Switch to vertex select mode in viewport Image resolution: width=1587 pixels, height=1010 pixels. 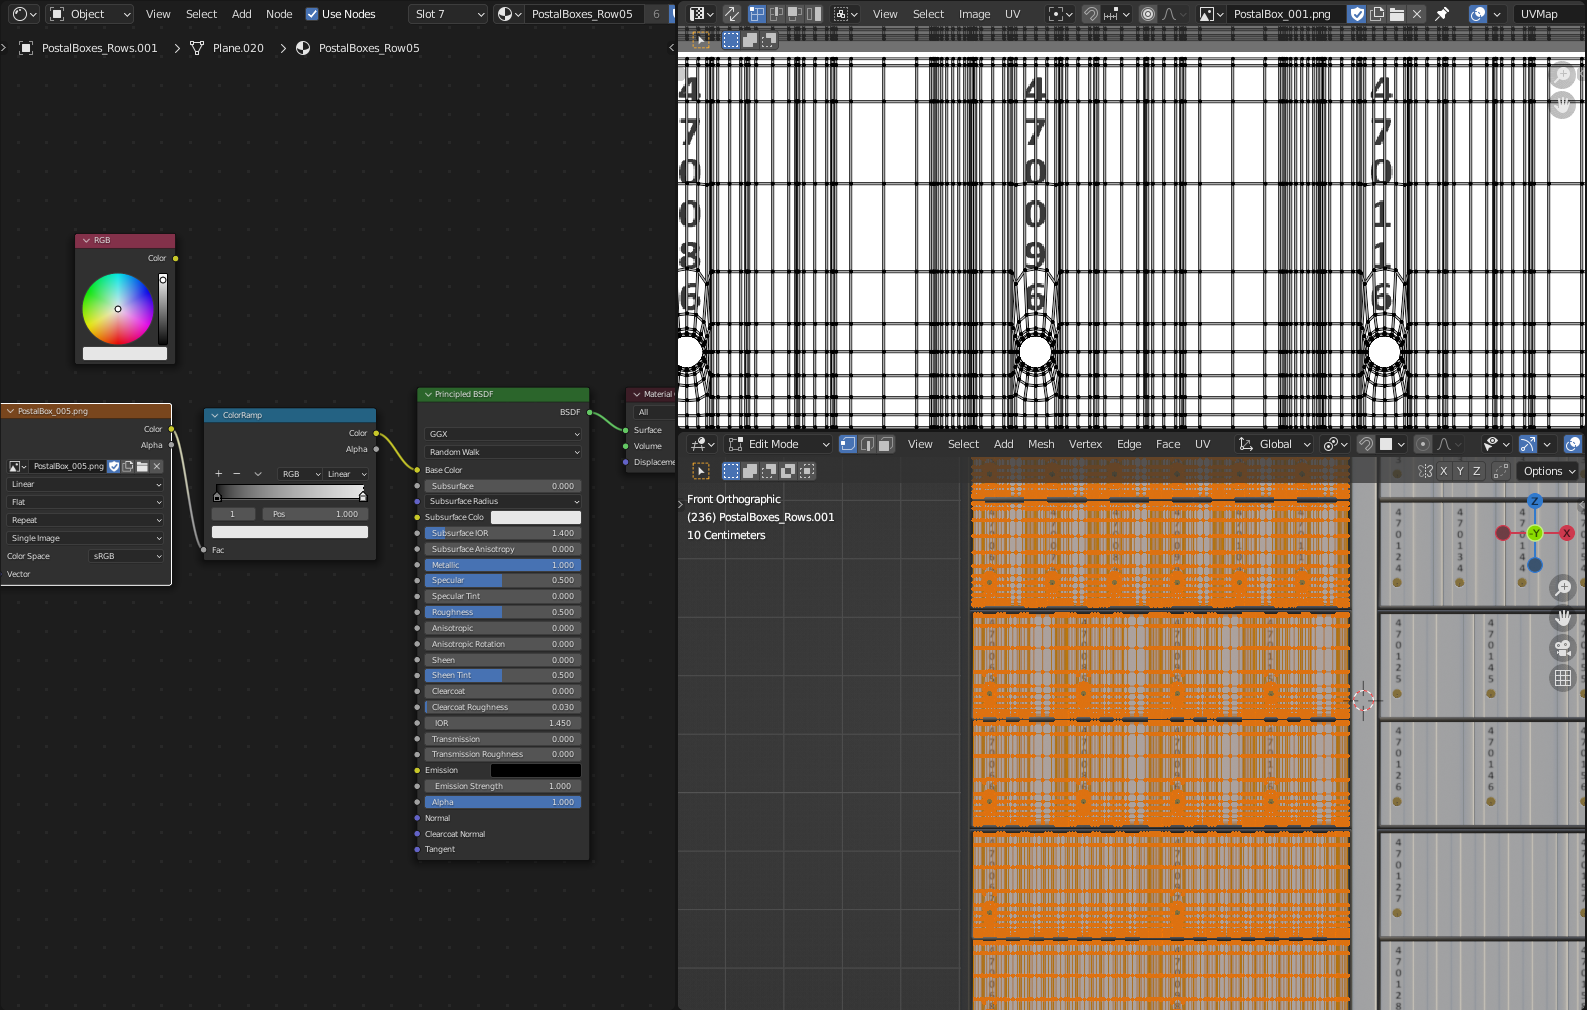848,444
